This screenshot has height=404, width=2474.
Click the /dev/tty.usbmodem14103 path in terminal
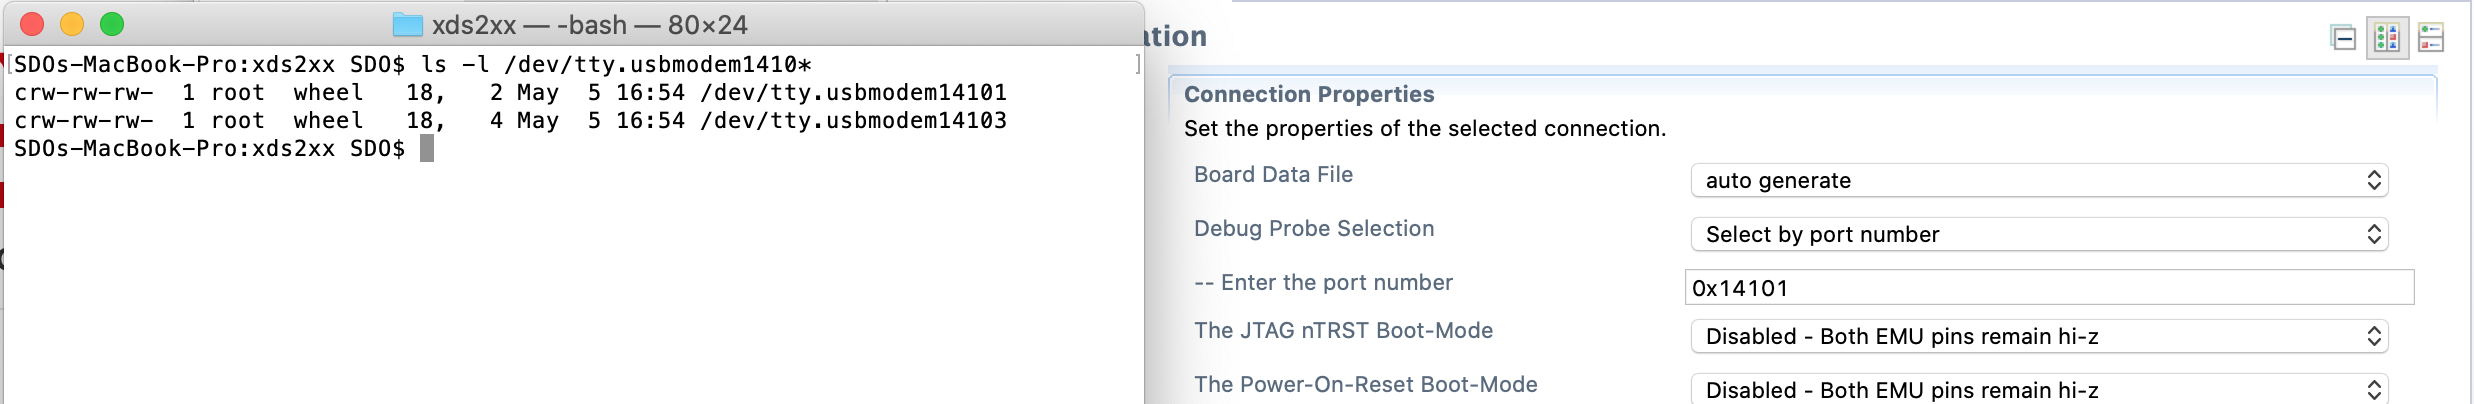(853, 121)
